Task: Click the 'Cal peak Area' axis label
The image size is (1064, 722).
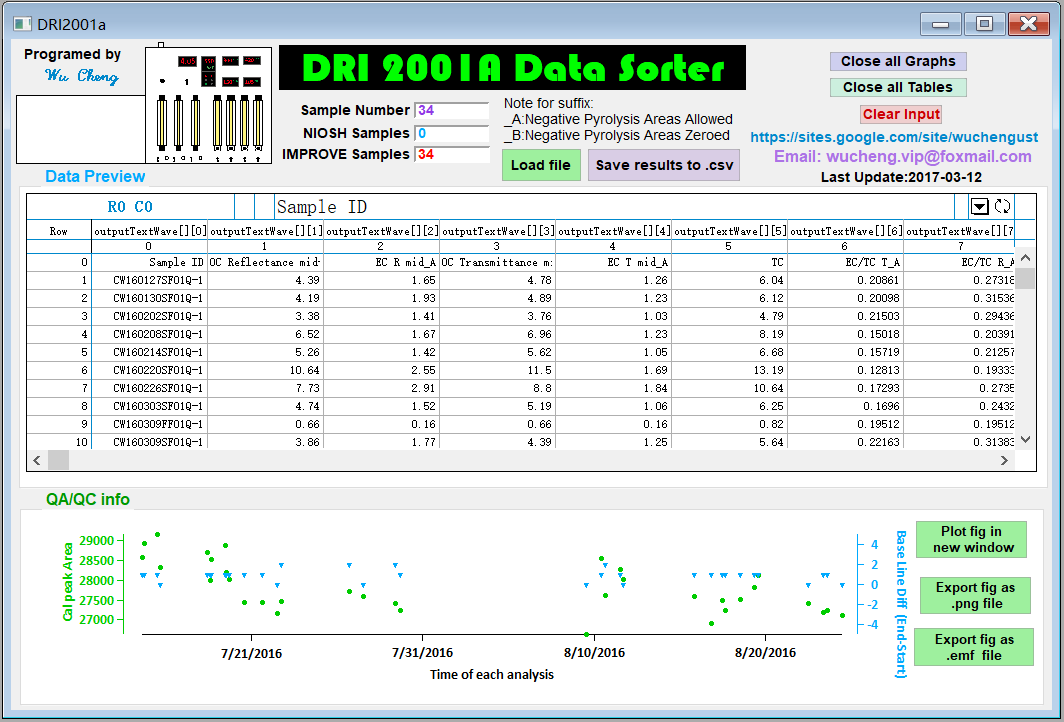Action: click(68, 582)
